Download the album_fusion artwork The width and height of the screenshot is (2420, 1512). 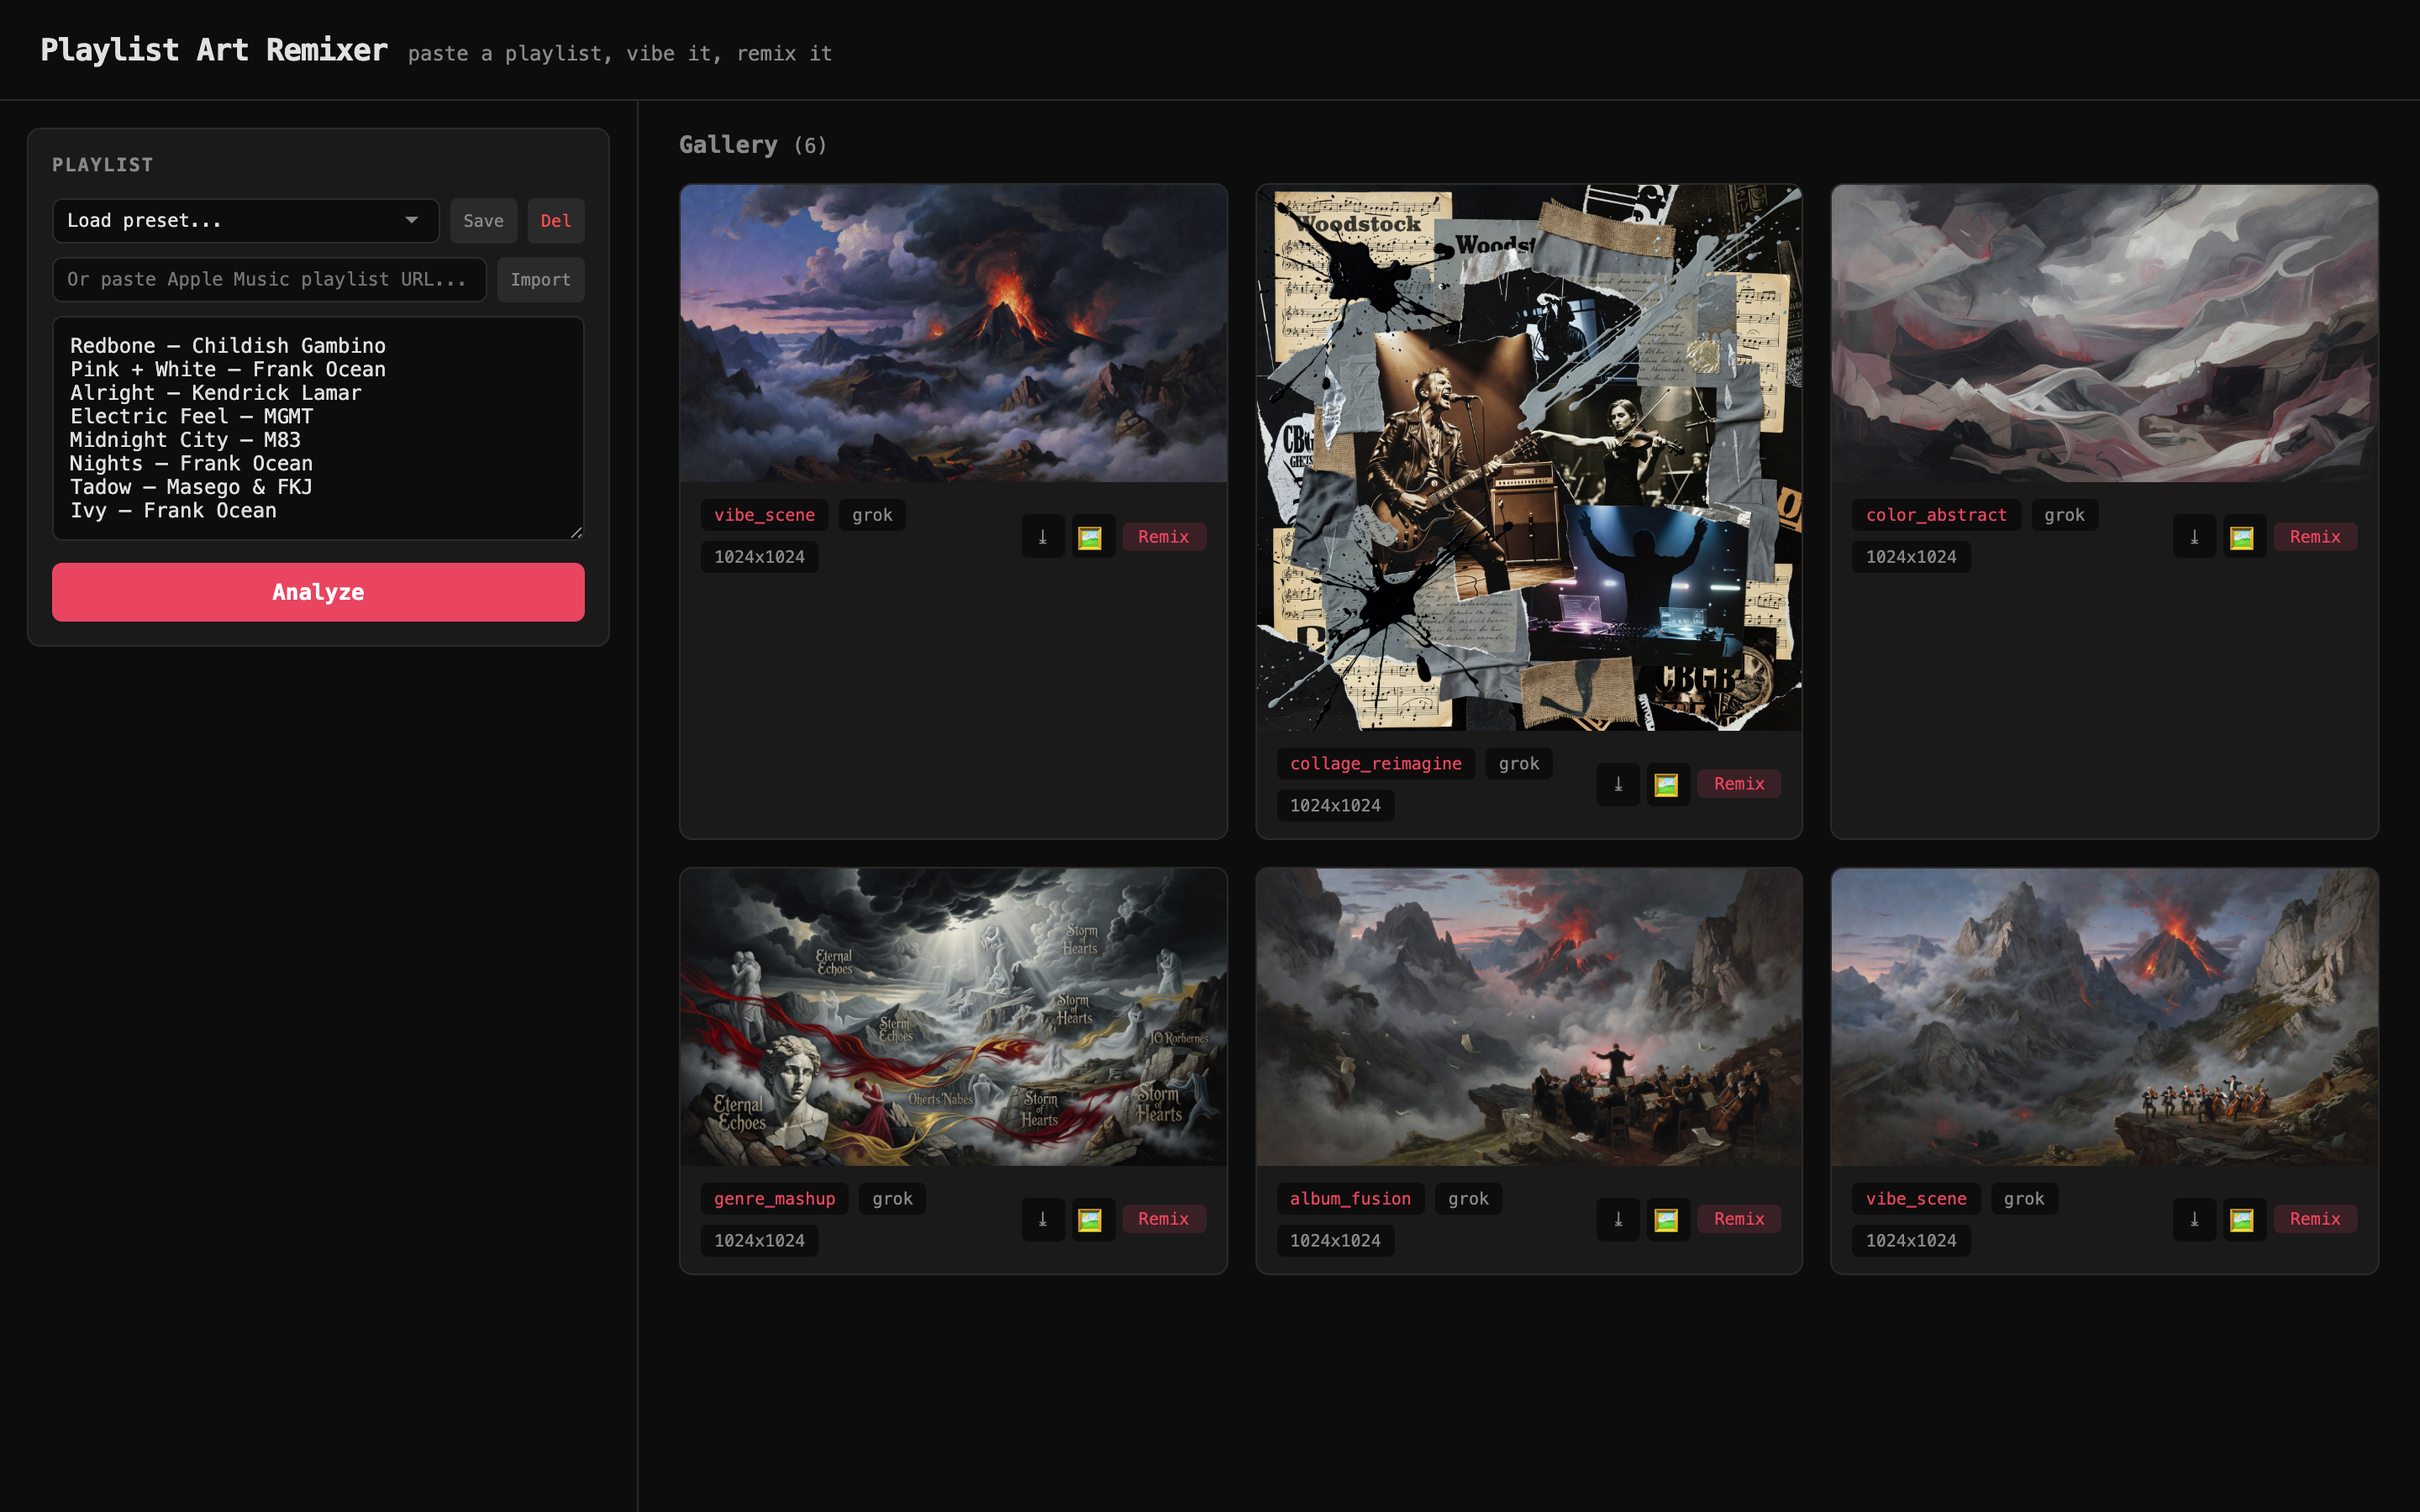click(x=1619, y=1219)
